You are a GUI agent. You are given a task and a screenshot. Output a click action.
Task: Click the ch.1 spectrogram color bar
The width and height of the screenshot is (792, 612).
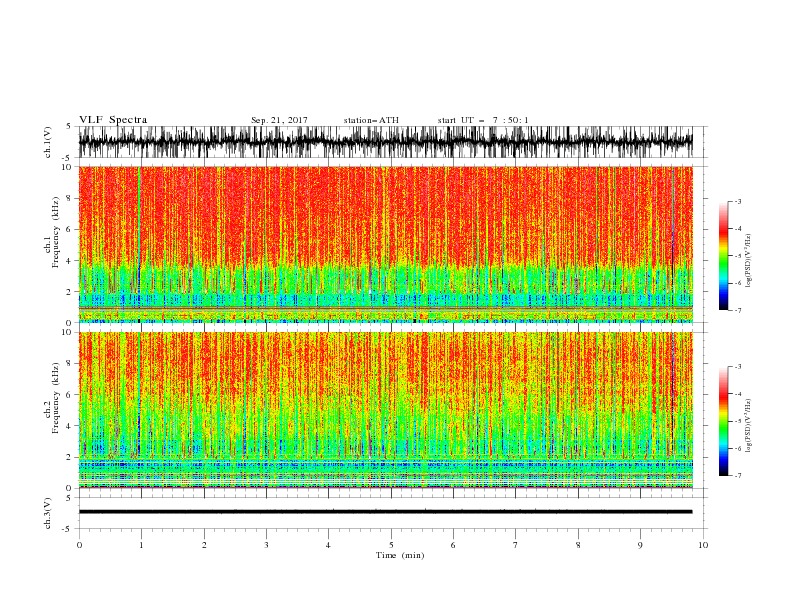723,256
